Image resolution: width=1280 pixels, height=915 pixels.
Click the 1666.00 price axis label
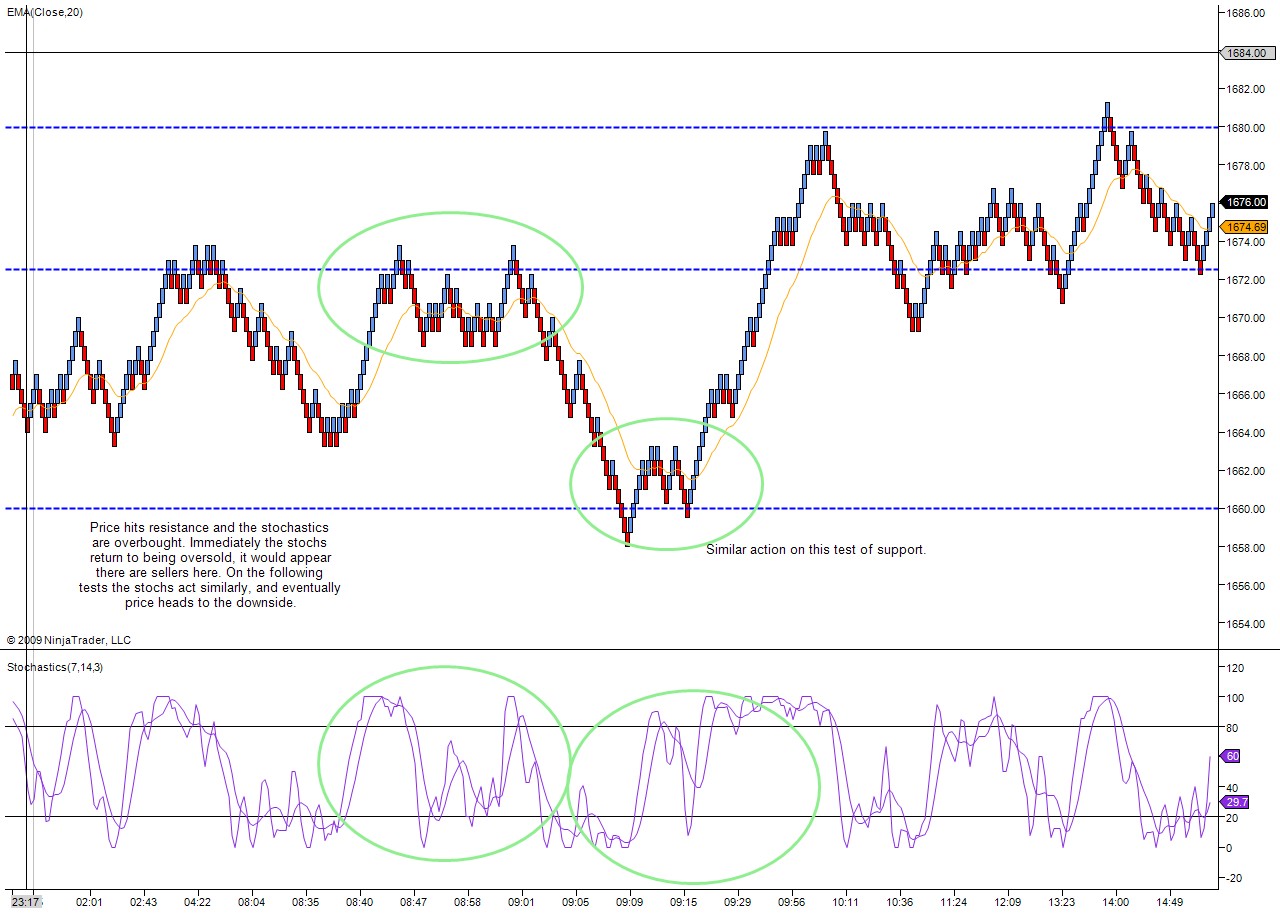tap(1246, 395)
